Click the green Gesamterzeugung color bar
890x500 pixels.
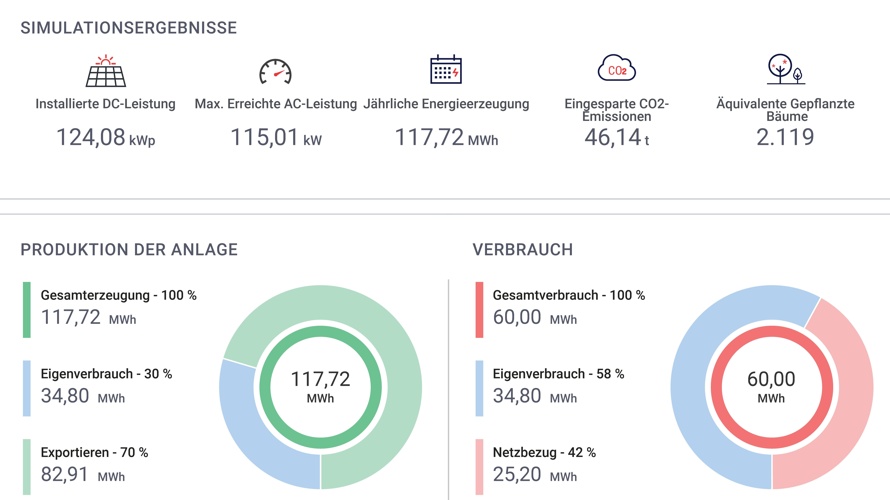click(27, 309)
